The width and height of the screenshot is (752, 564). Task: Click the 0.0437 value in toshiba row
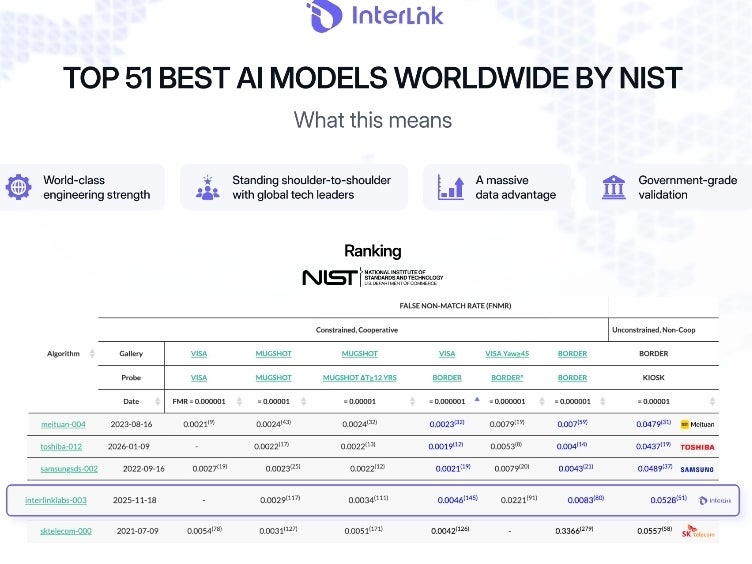[653, 446]
